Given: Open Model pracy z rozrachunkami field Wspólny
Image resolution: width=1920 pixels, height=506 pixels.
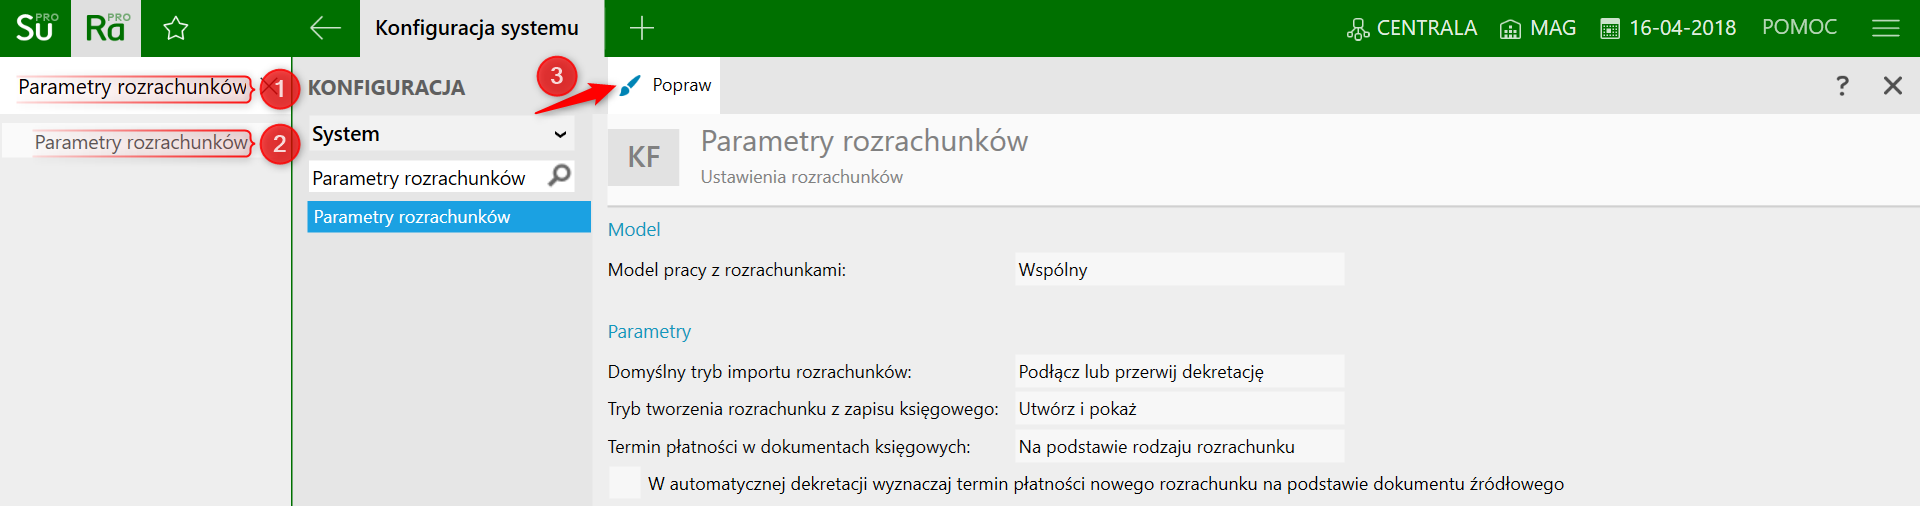Looking at the screenshot, I should 1179,270.
